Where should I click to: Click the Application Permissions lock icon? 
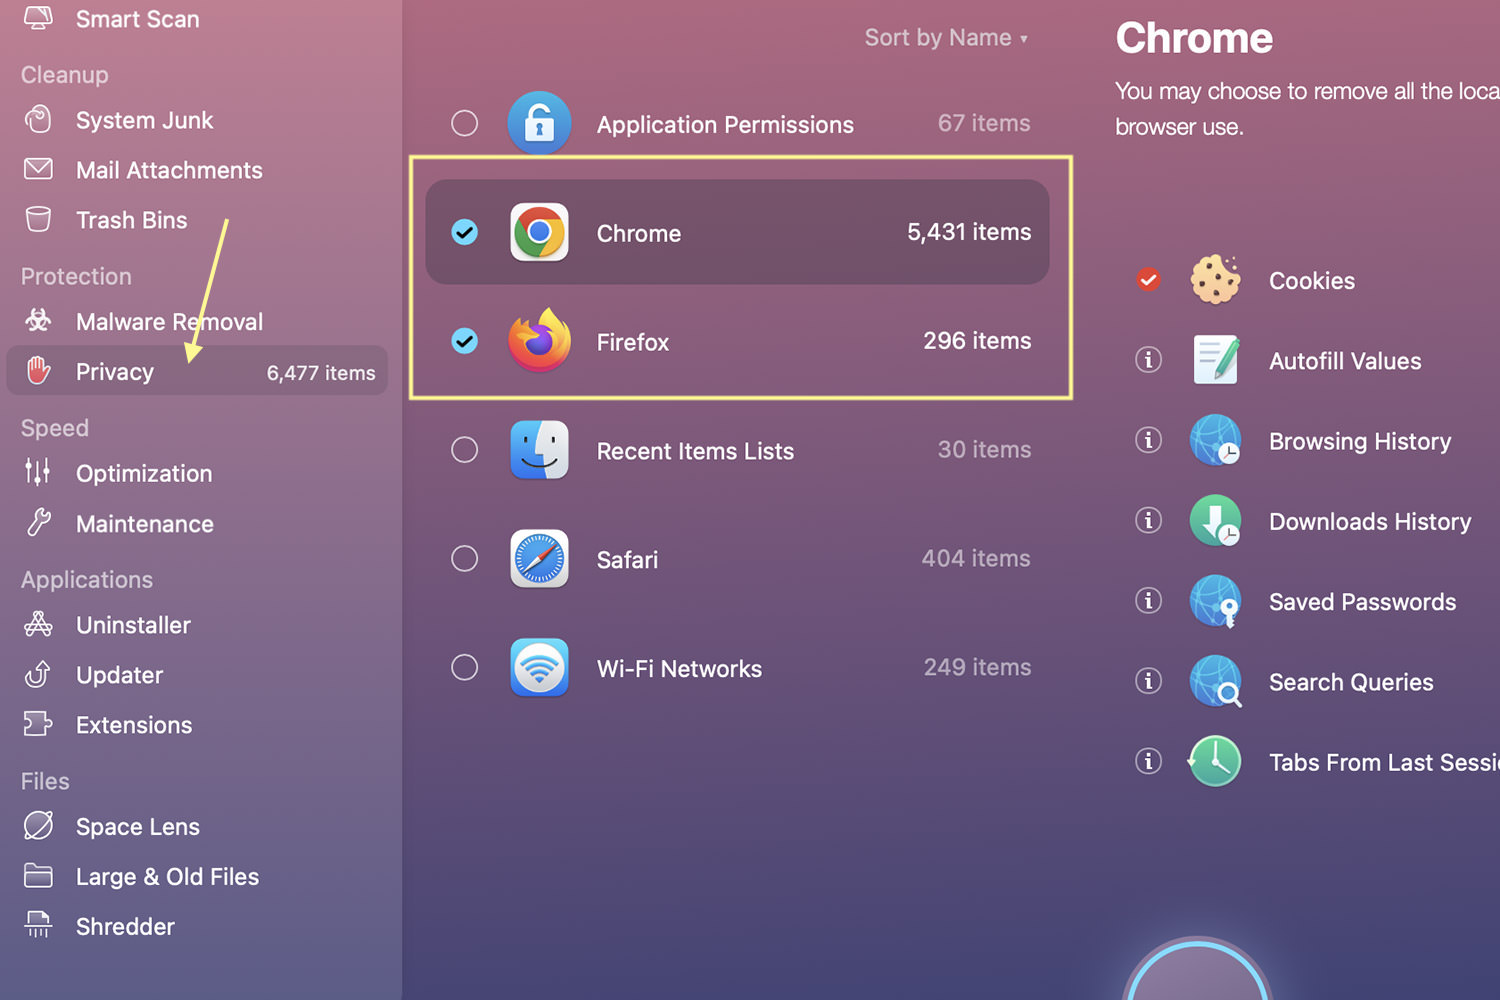click(539, 123)
